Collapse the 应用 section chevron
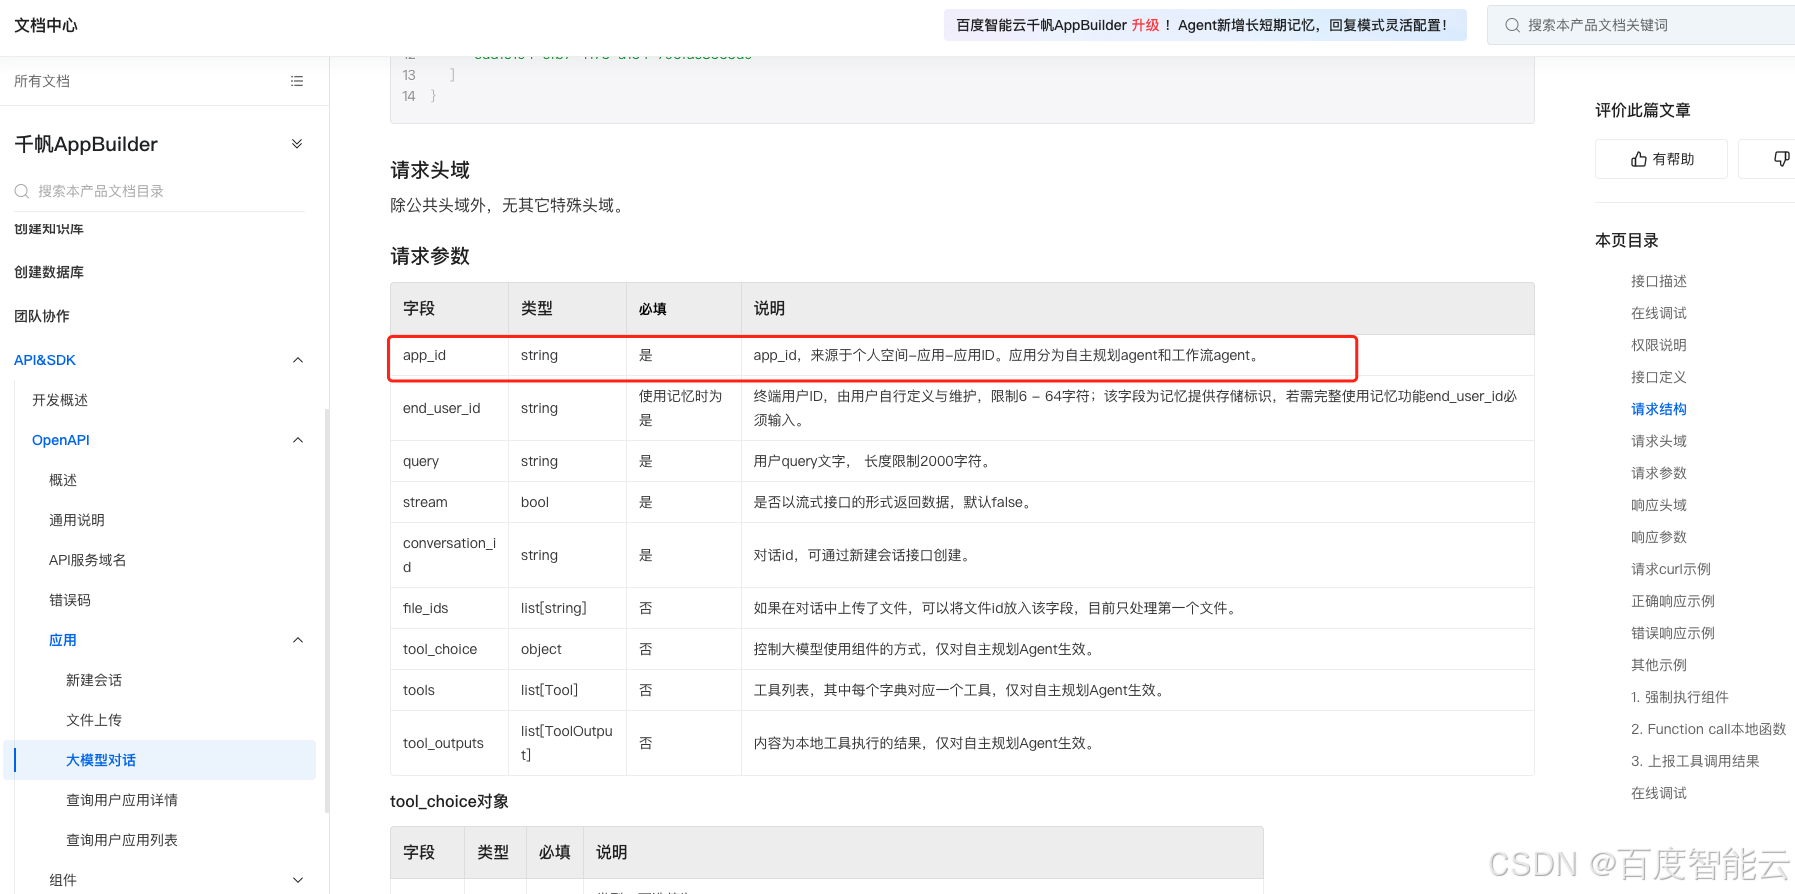Viewport: 1795px width, 894px height. click(297, 640)
